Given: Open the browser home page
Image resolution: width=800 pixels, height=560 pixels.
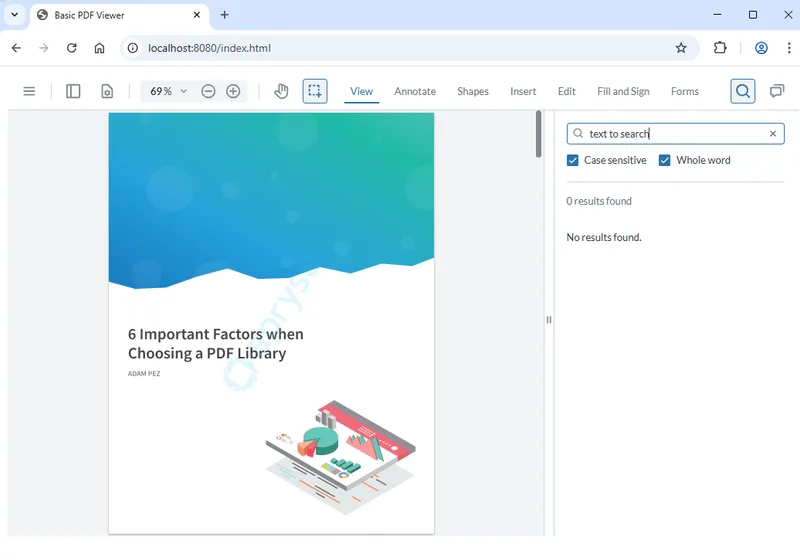Looking at the screenshot, I should click(99, 48).
